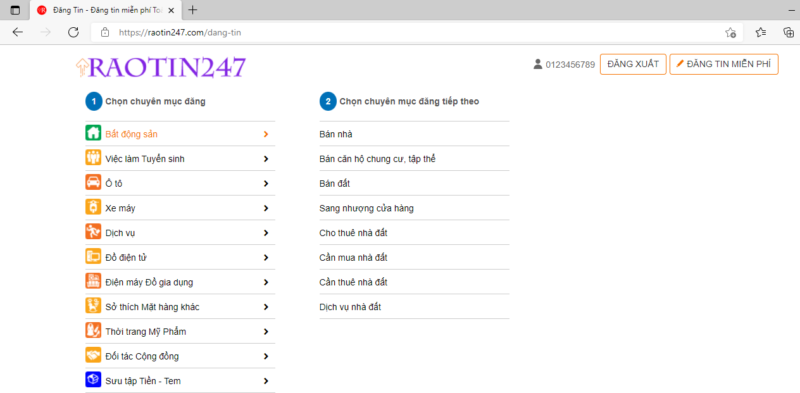Expand the Thời trang Mỹ Phẩm chevron
Screen dimensions: 800x393
tap(266, 331)
